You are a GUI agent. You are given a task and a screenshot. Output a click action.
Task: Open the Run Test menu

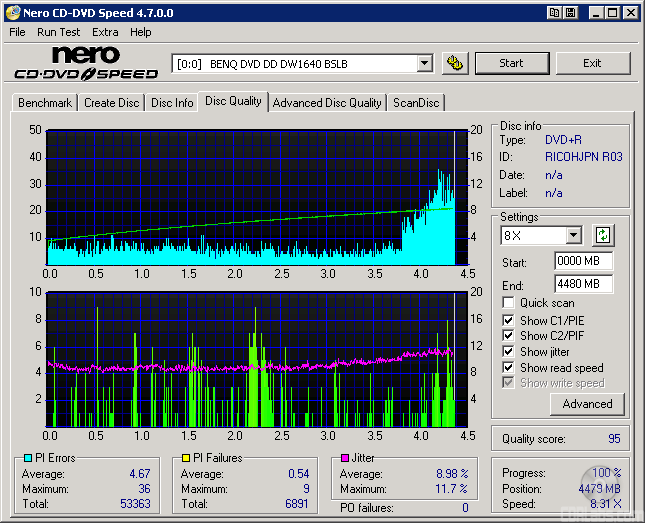59,32
